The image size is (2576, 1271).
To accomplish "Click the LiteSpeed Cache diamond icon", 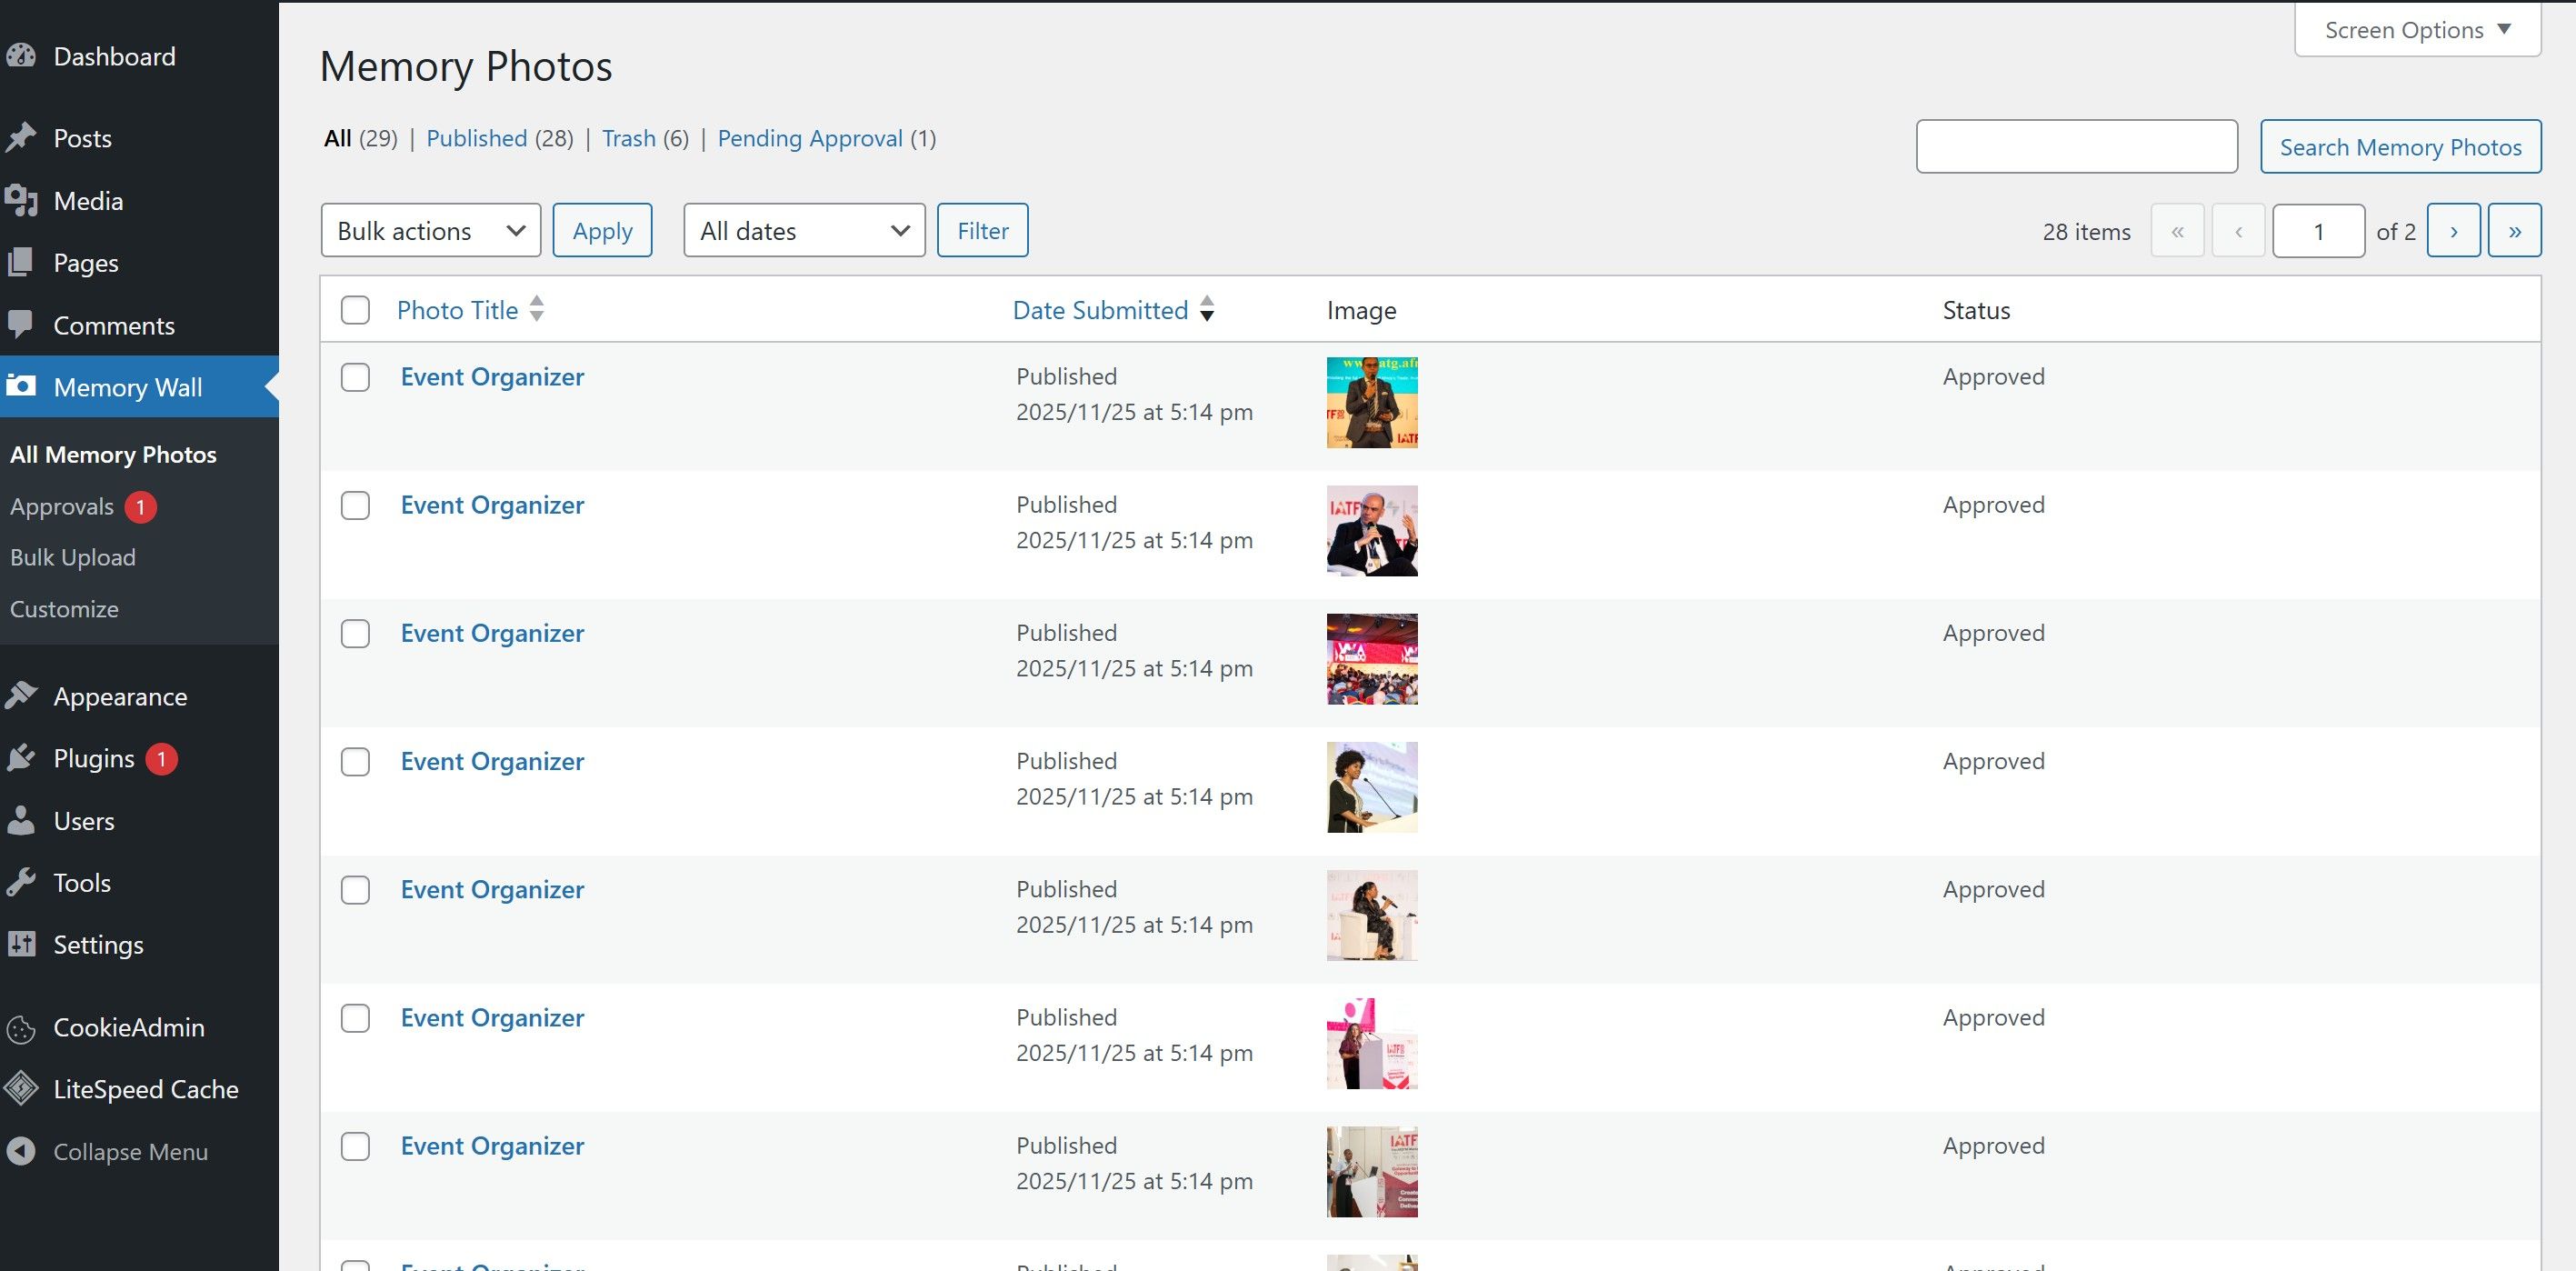I will tap(21, 1089).
